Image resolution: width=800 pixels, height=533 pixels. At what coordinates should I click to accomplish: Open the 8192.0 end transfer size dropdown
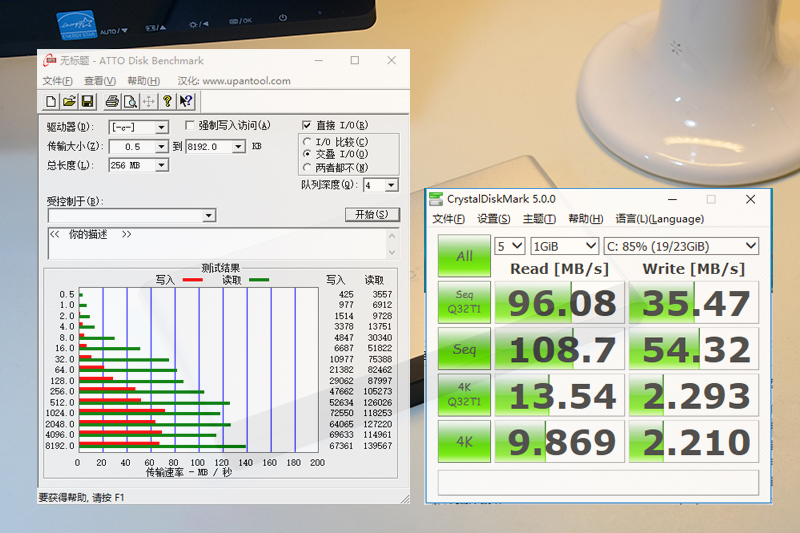[239, 147]
